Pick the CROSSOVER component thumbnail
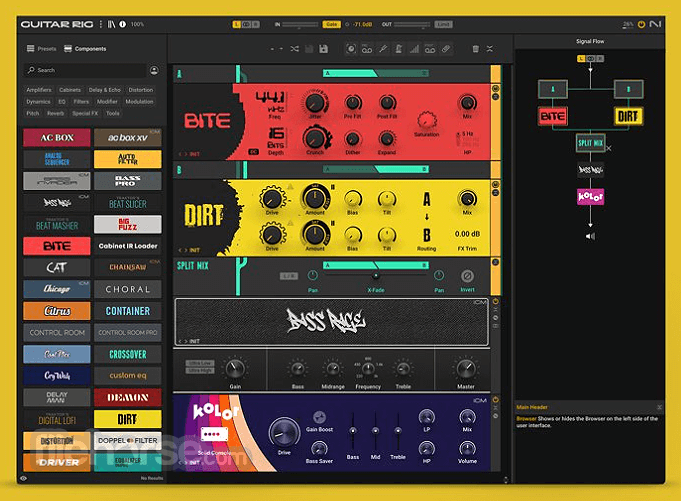681x501 pixels. point(128,354)
